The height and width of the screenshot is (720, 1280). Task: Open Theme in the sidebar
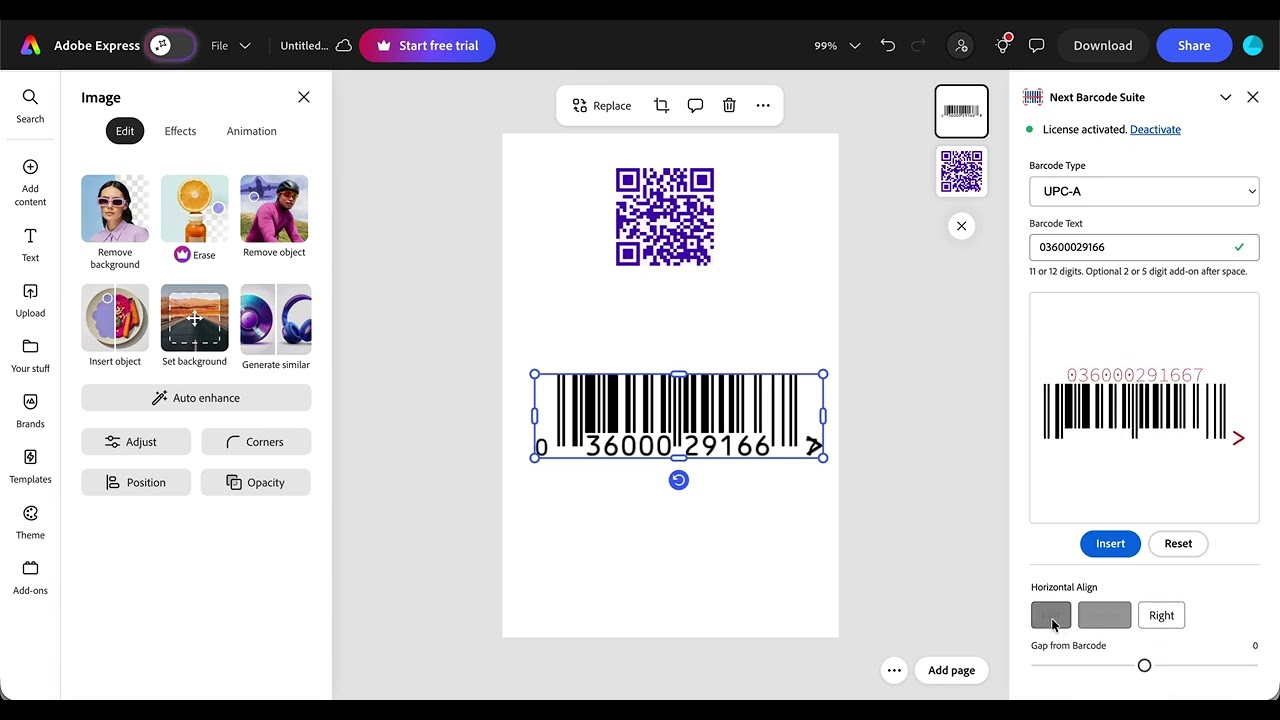pos(30,522)
